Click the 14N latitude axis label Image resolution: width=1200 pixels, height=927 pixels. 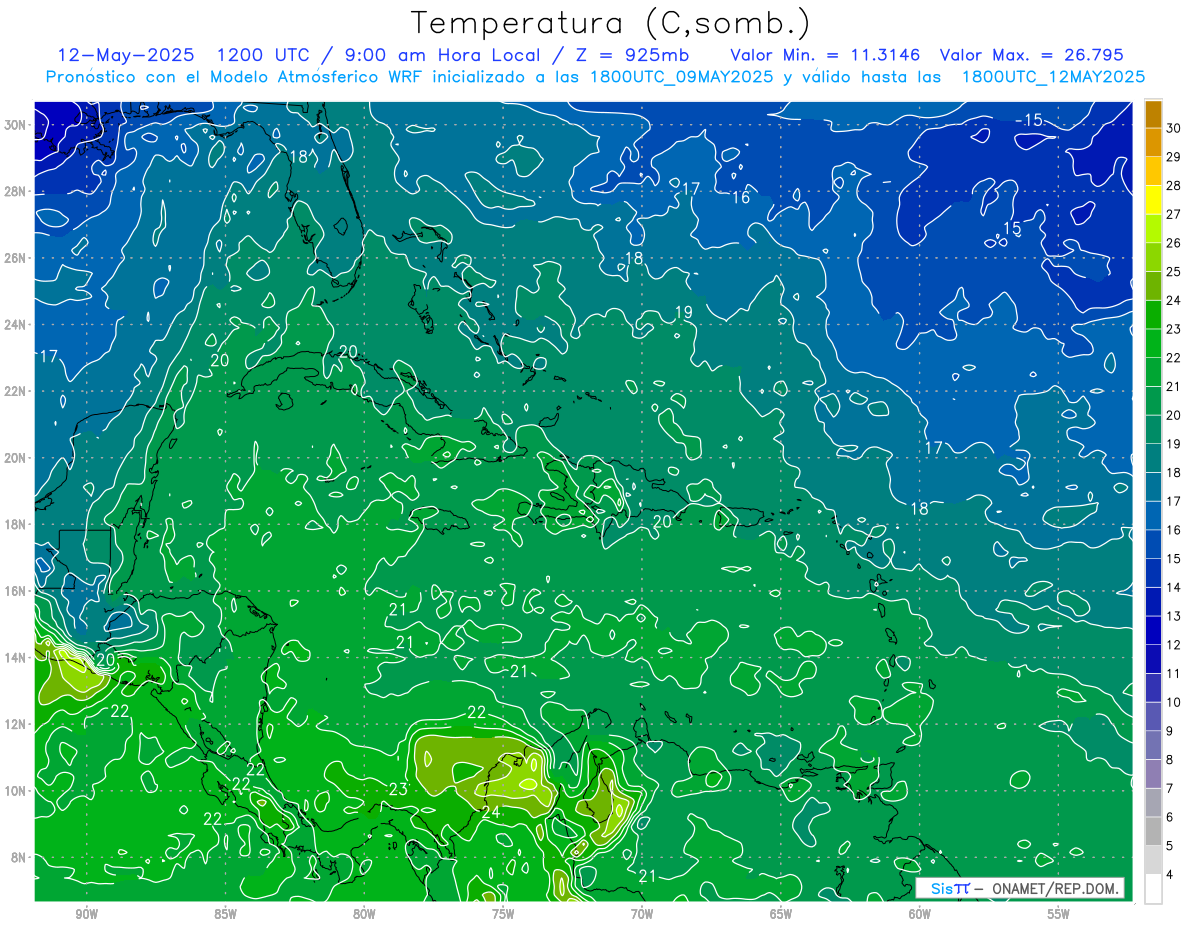15,657
